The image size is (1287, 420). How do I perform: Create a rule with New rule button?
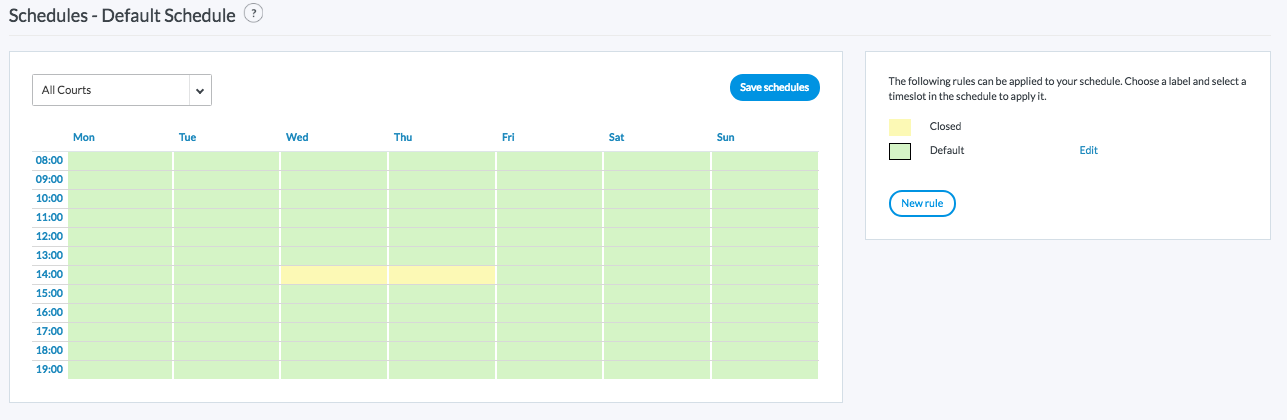(x=922, y=203)
